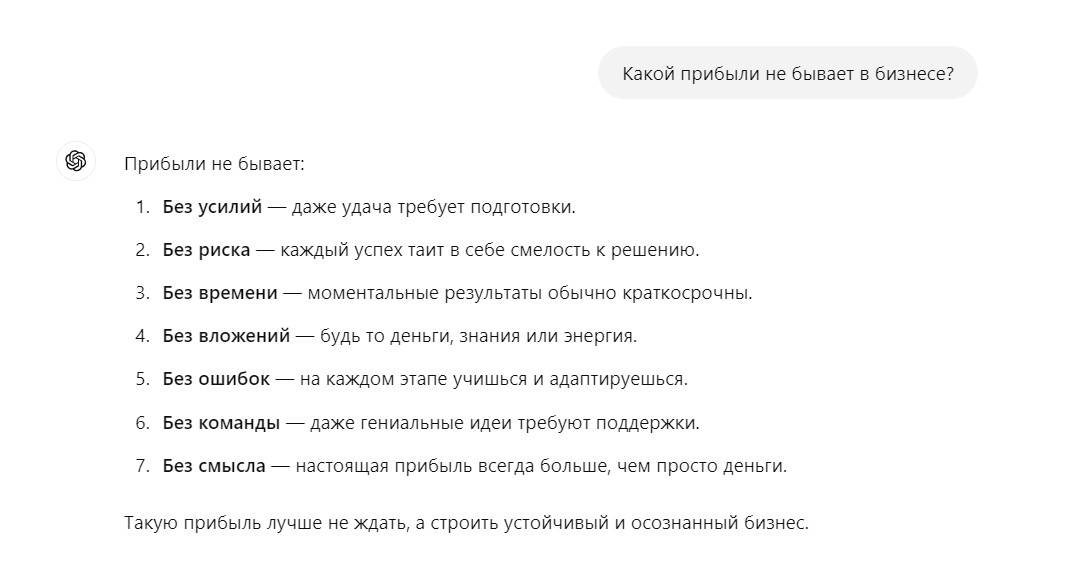Click the bold text 'Без риска'
Screen dimensions: 1072x588
coord(206,250)
